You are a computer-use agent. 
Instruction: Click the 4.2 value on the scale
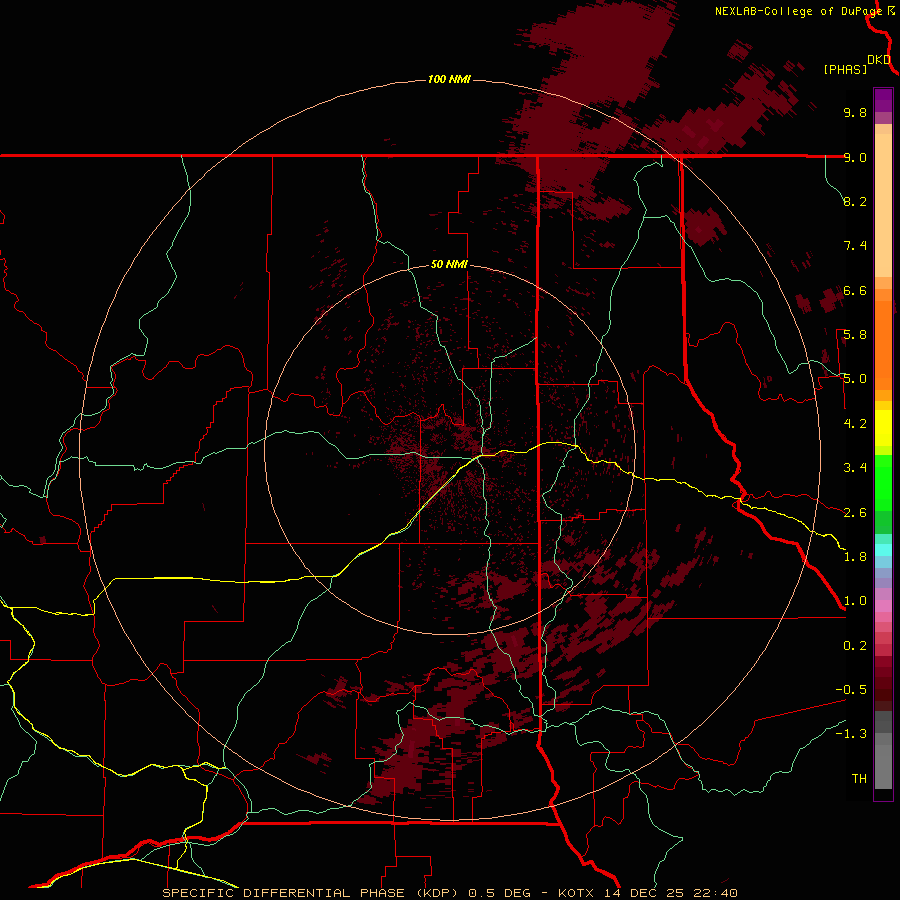[x=855, y=424]
